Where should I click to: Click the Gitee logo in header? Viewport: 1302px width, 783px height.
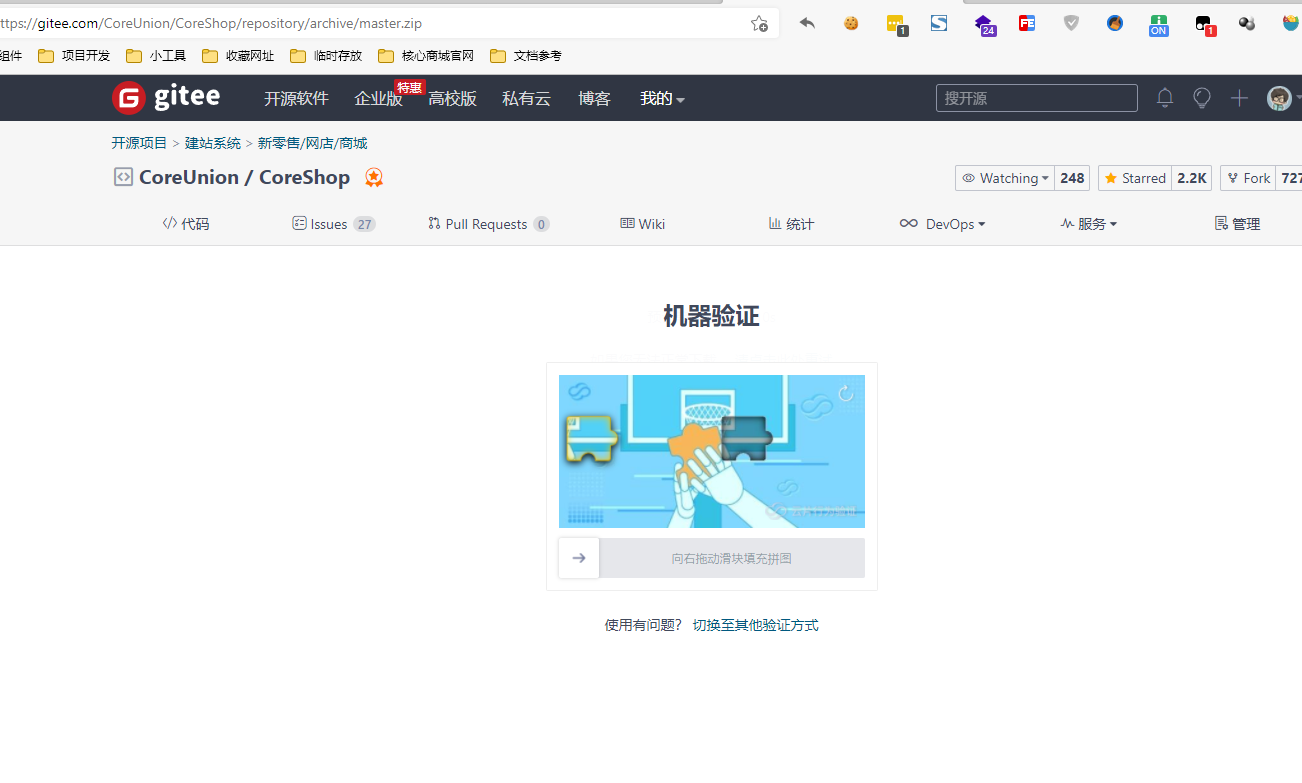[x=166, y=98]
